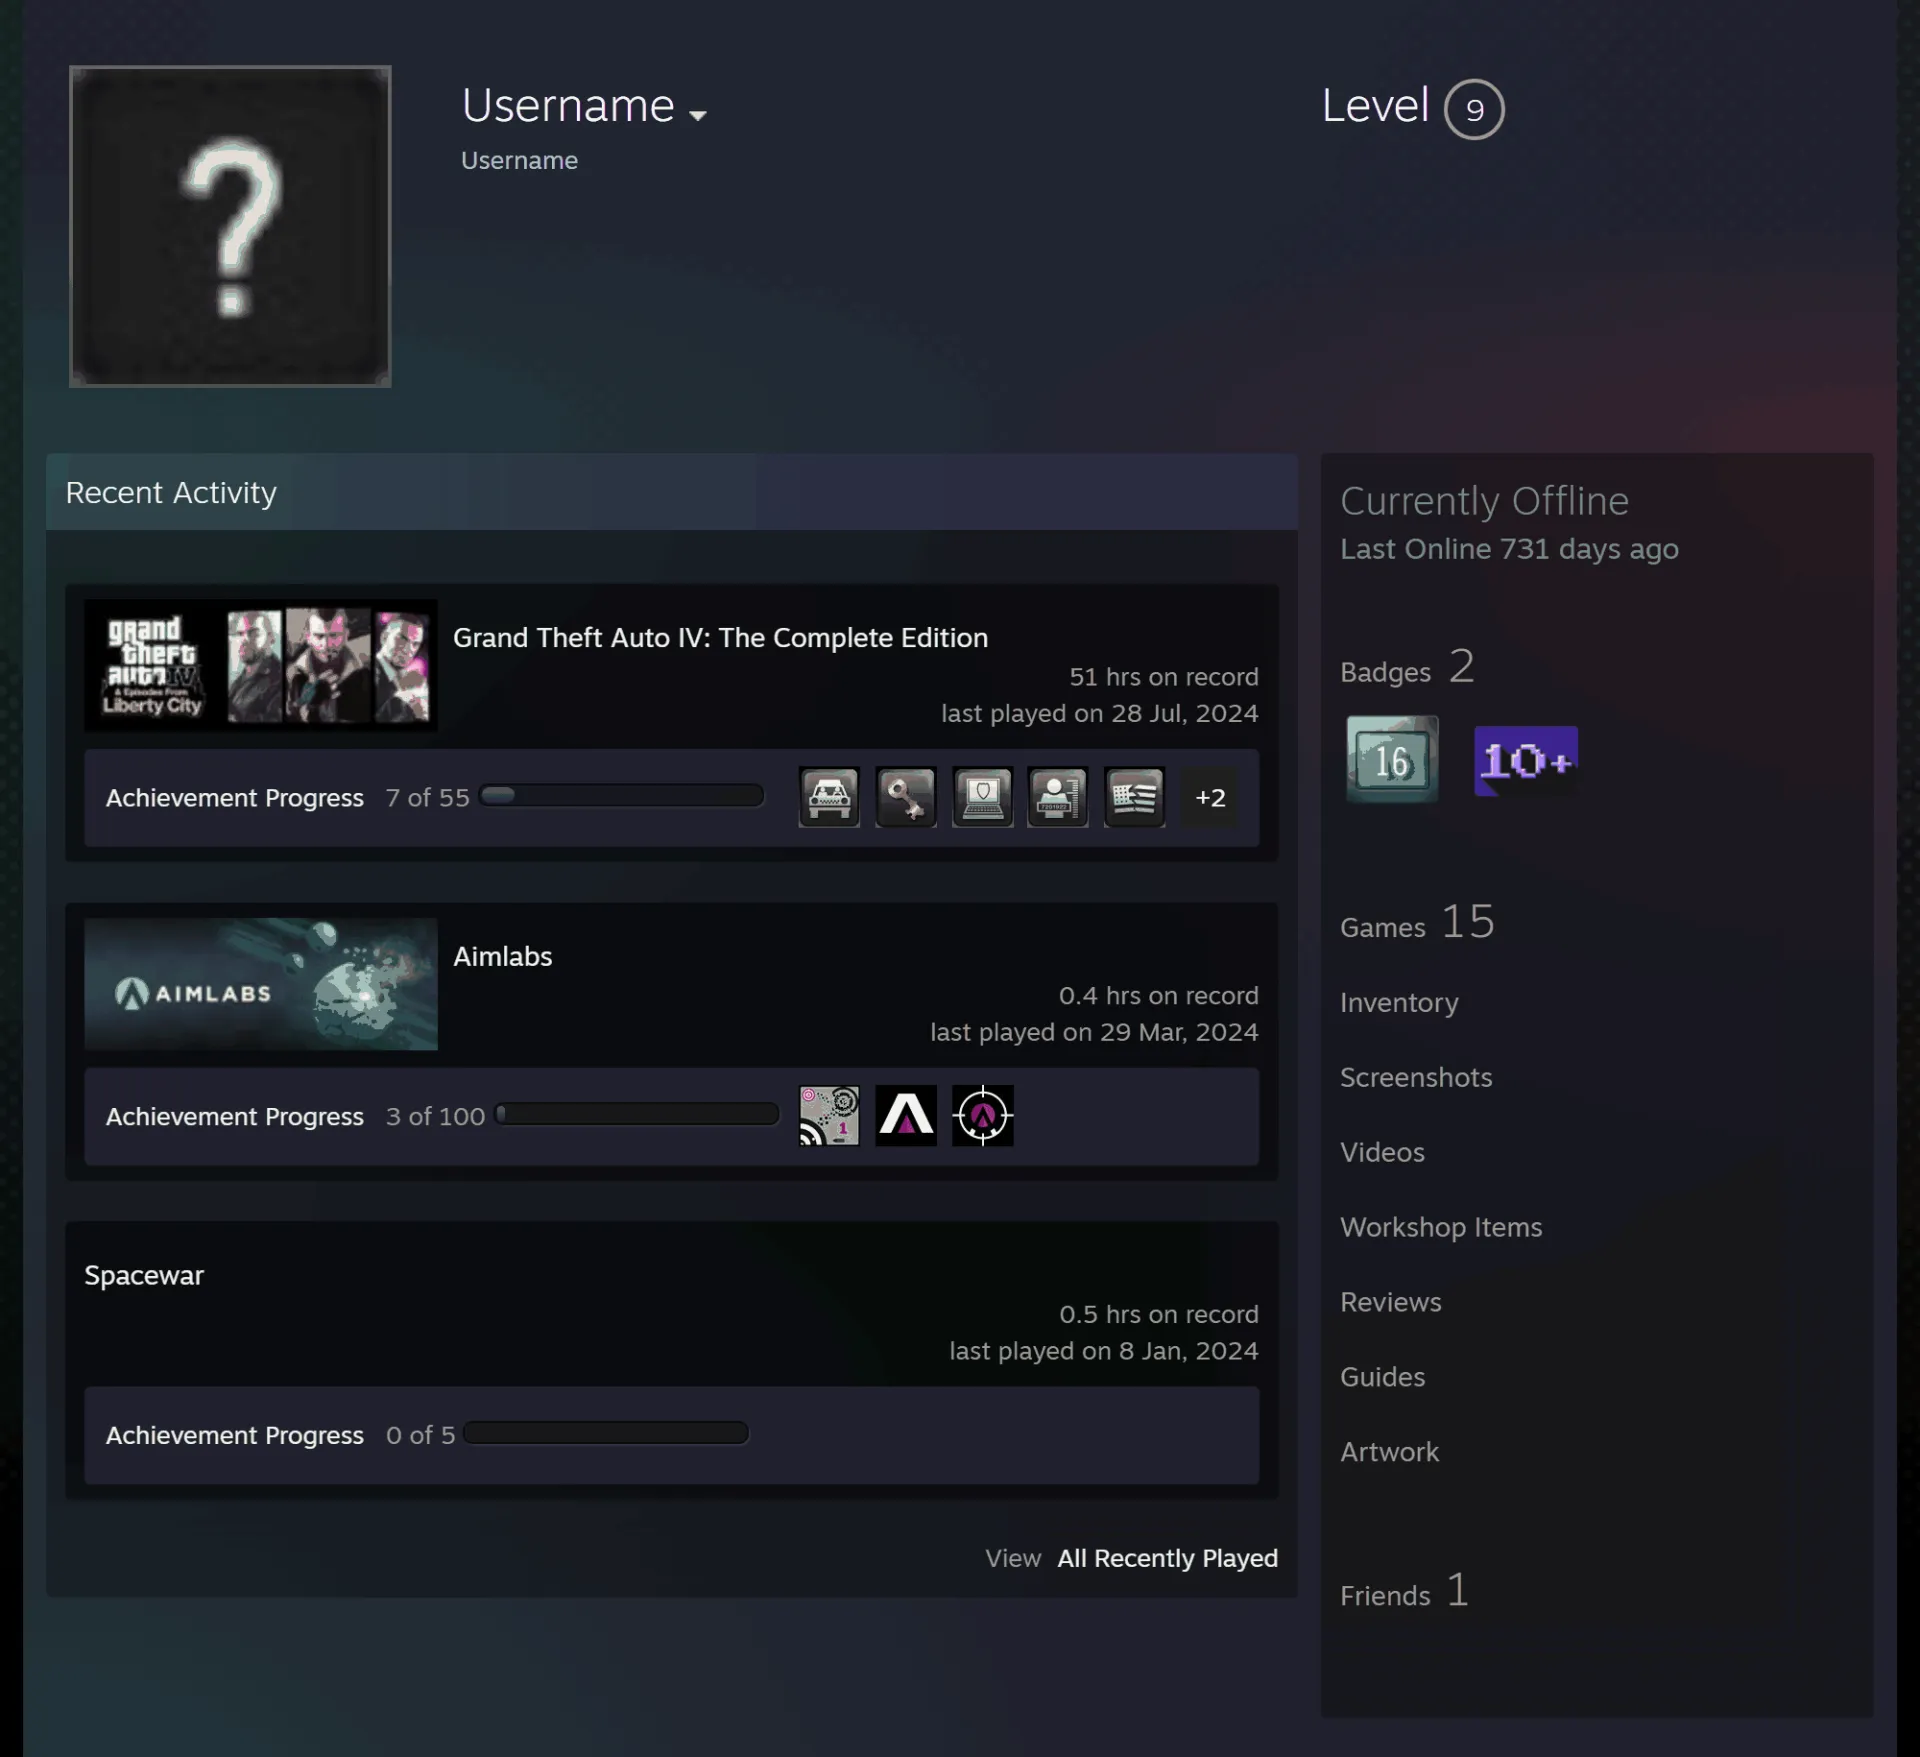1920x1757 pixels.
Task: Open Workshop Items
Action: (1441, 1227)
